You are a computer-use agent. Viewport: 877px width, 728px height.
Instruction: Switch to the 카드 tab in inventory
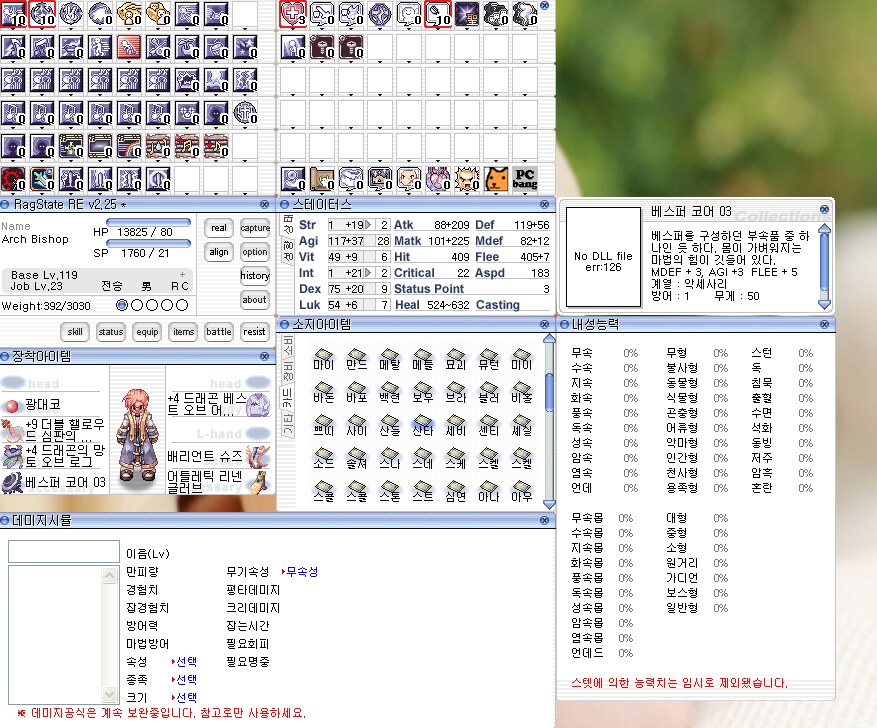tap(290, 395)
